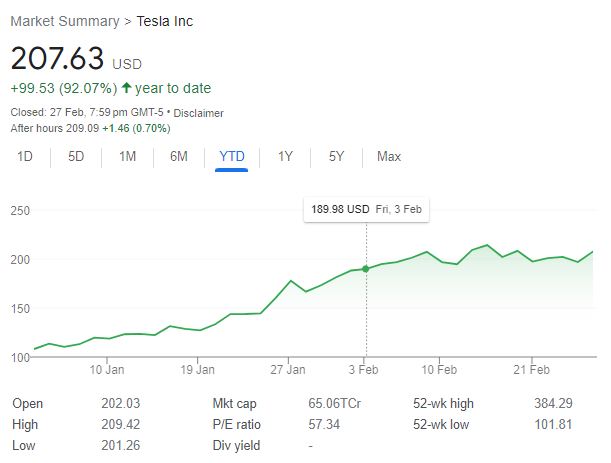Open the Disclaimer link

(199, 113)
